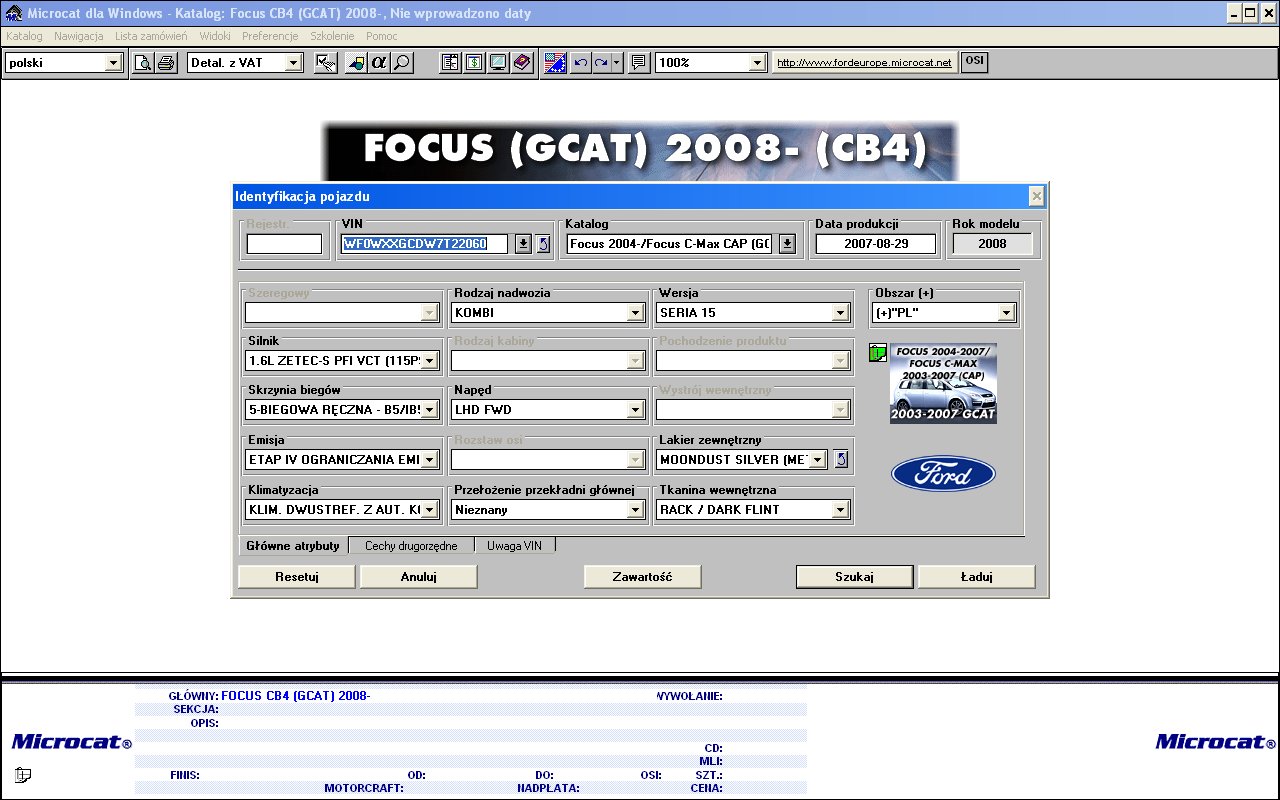Open the 100% zoom dropdown
1280x800 pixels.
coord(758,63)
